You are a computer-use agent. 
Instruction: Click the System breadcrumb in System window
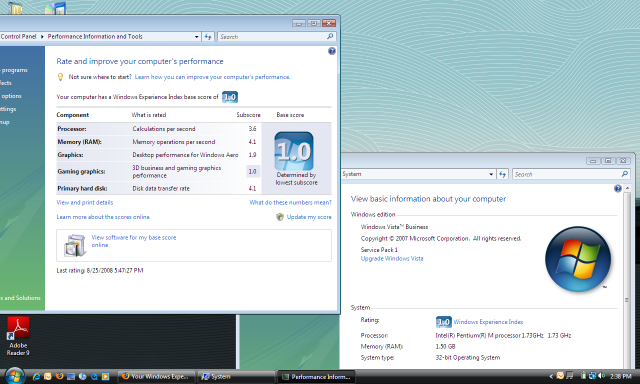[x=352, y=174]
